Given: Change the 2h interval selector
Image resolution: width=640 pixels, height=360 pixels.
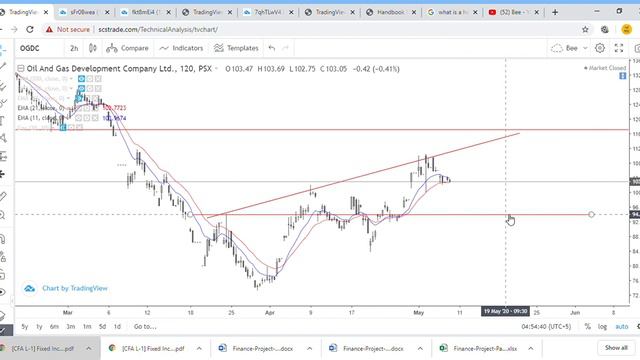Looking at the screenshot, I should [x=74, y=48].
